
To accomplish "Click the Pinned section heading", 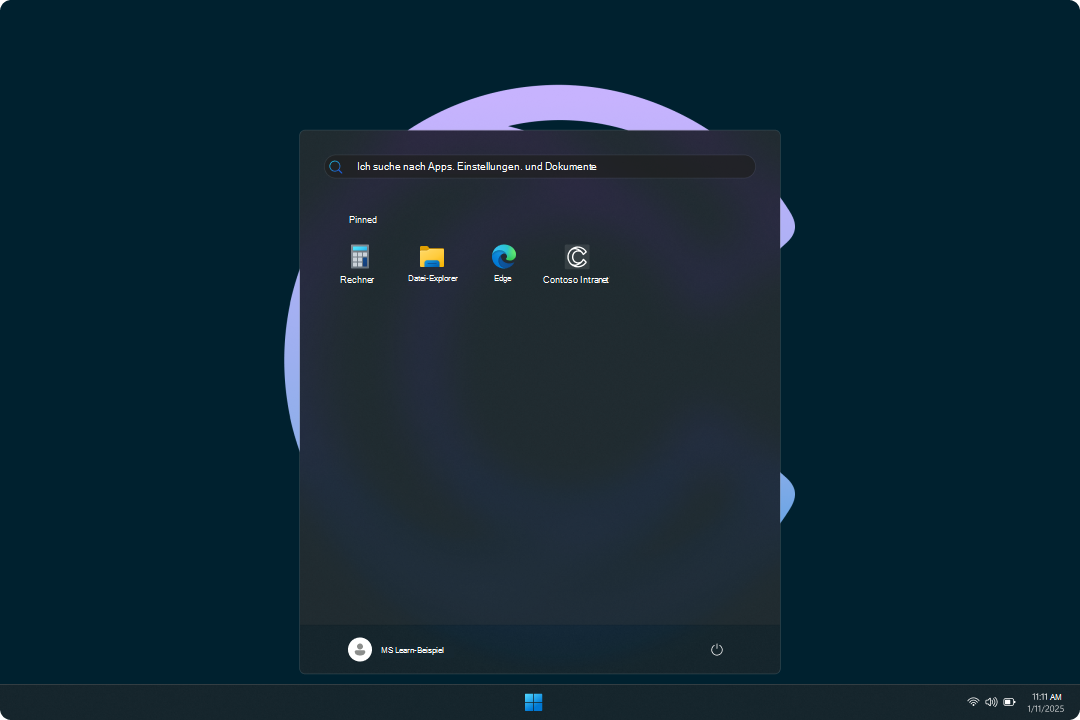I will click(362, 219).
